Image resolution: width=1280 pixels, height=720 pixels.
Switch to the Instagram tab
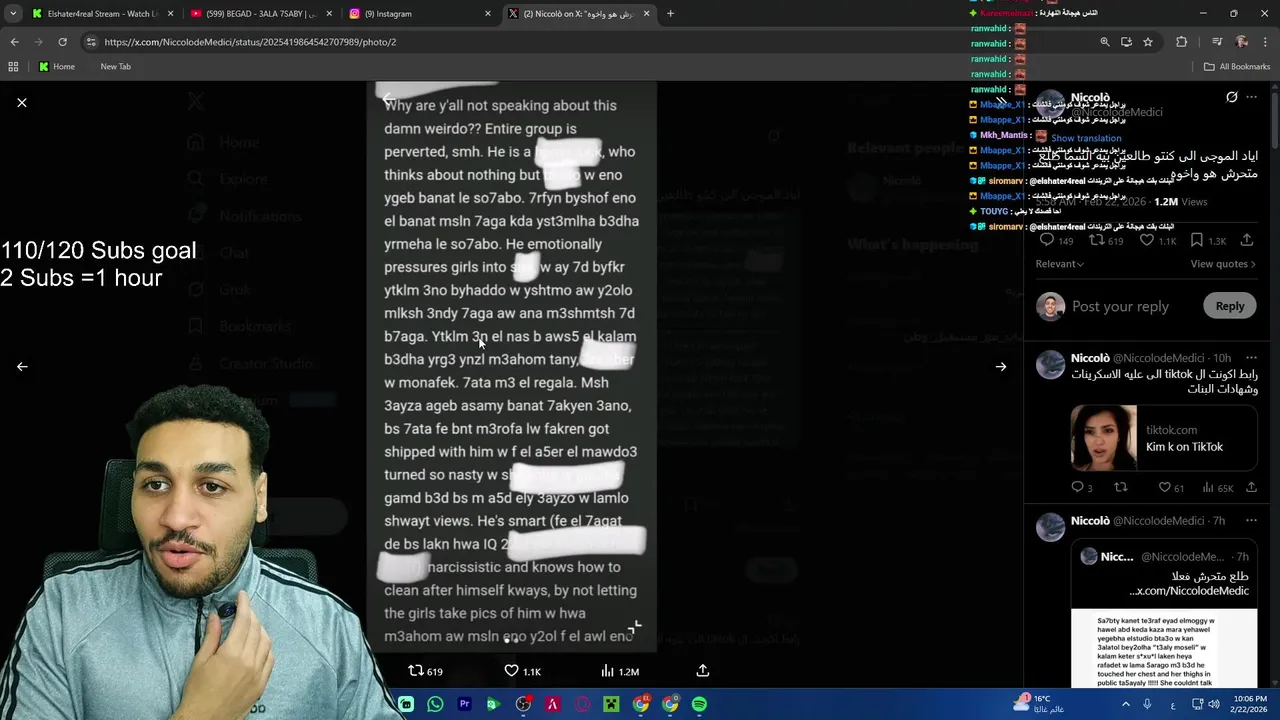418,14
